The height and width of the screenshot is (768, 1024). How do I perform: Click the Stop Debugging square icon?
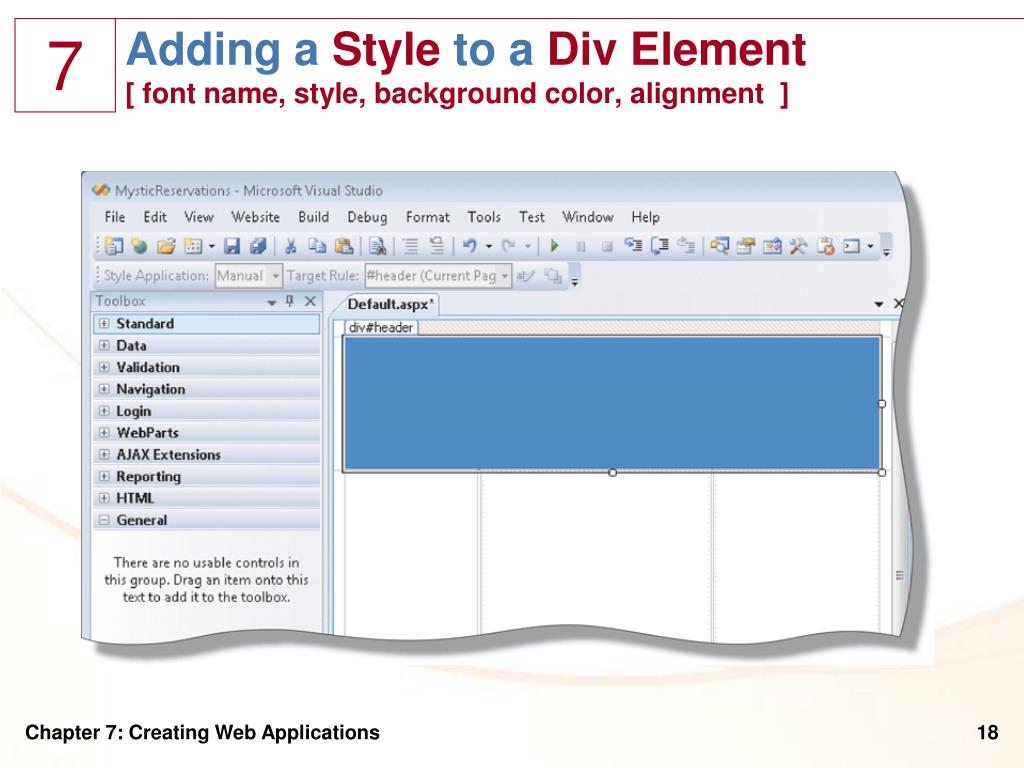click(x=607, y=247)
